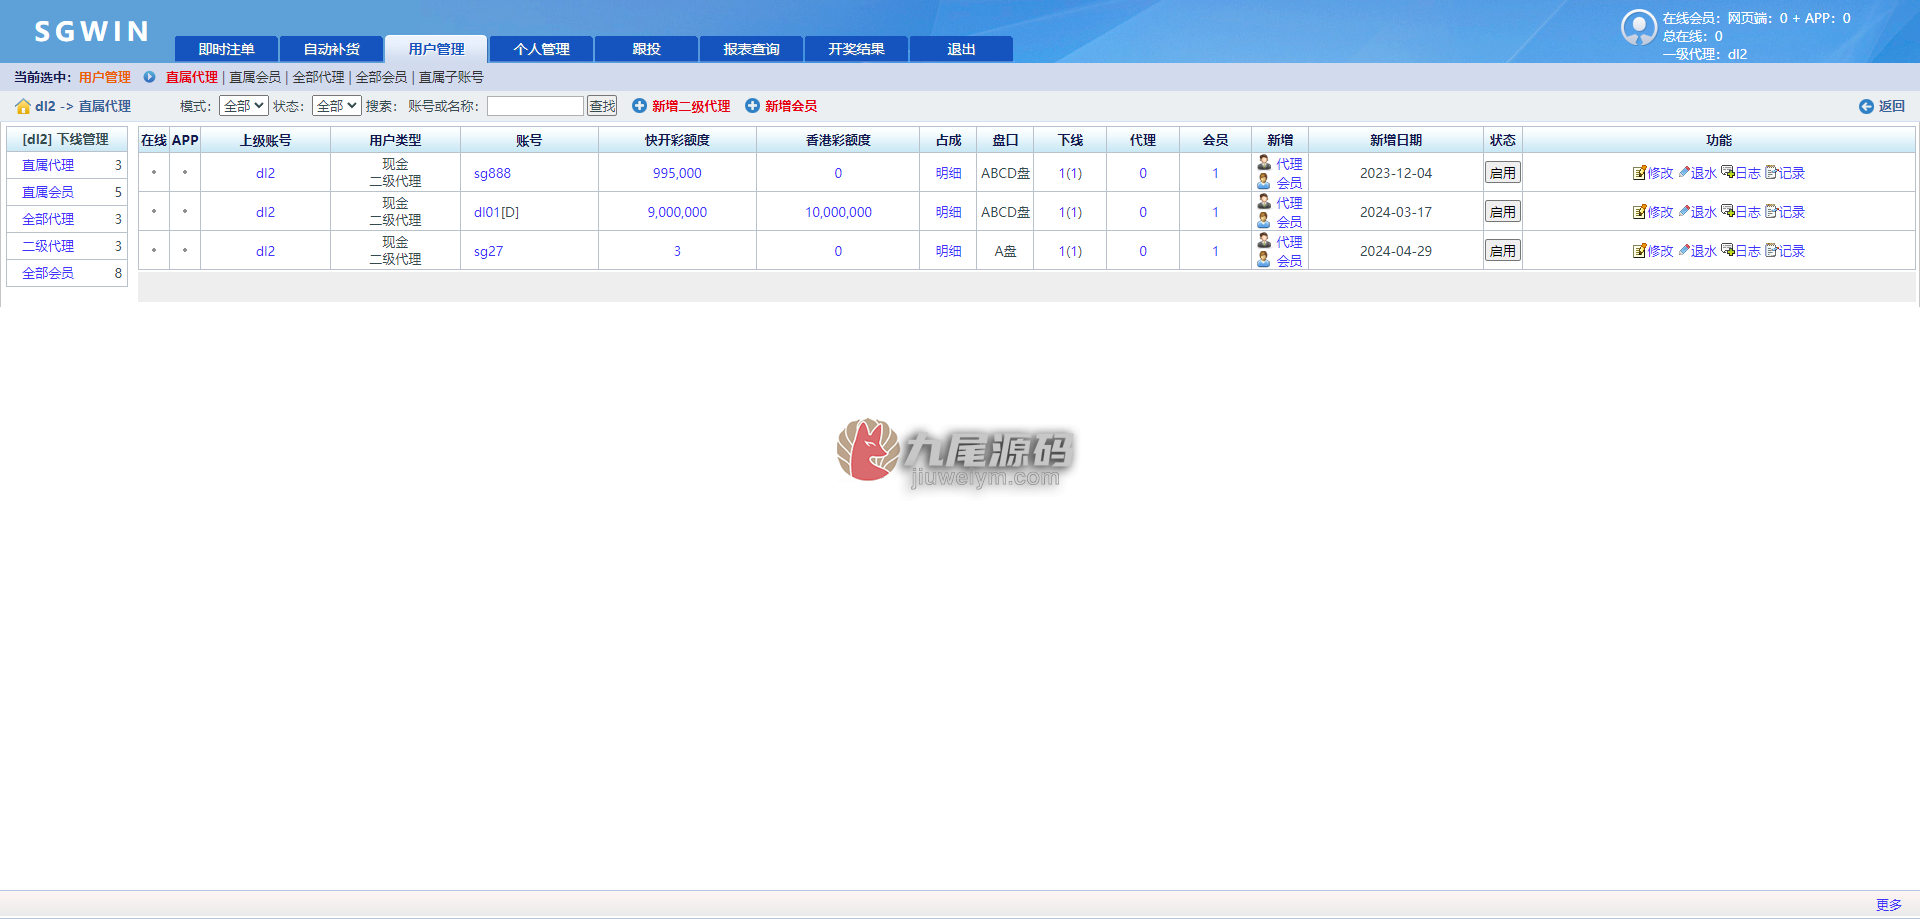The width and height of the screenshot is (1920, 919).
Task: Open the 状态 dropdown
Action: coord(336,106)
